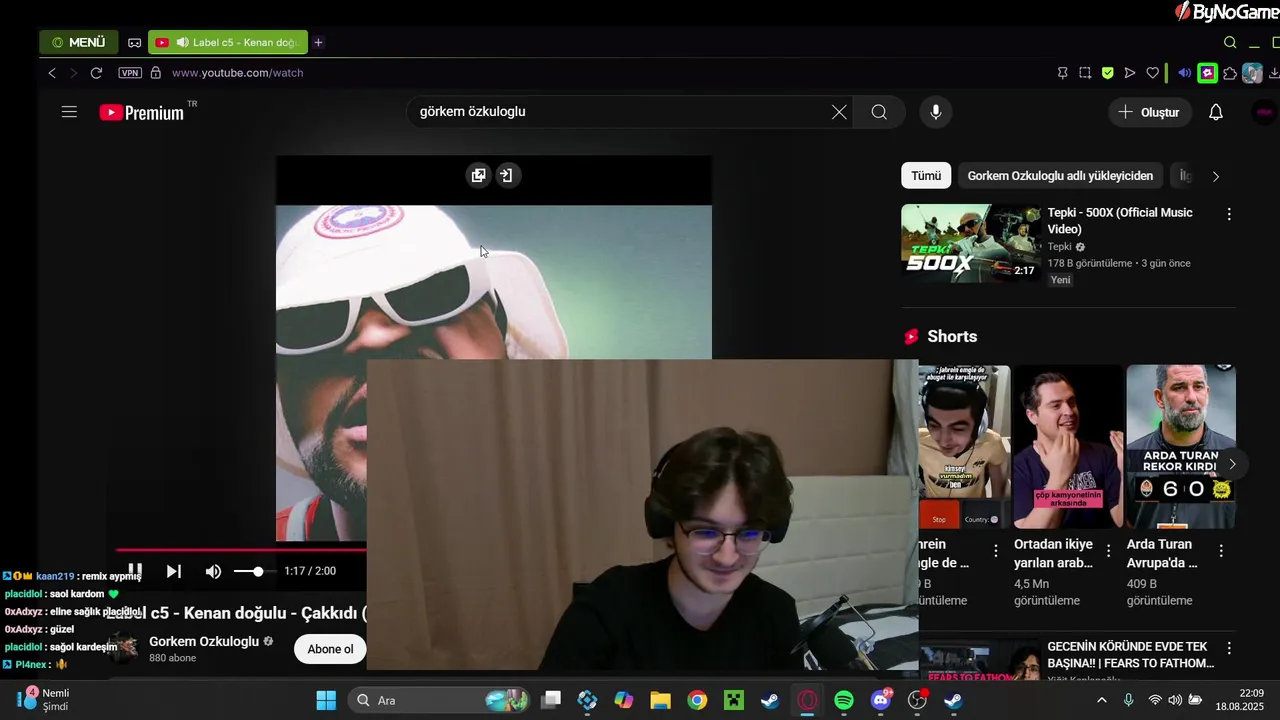Open the Opera MENÜ button
The height and width of the screenshot is (720, 1280).
[78, 42]
